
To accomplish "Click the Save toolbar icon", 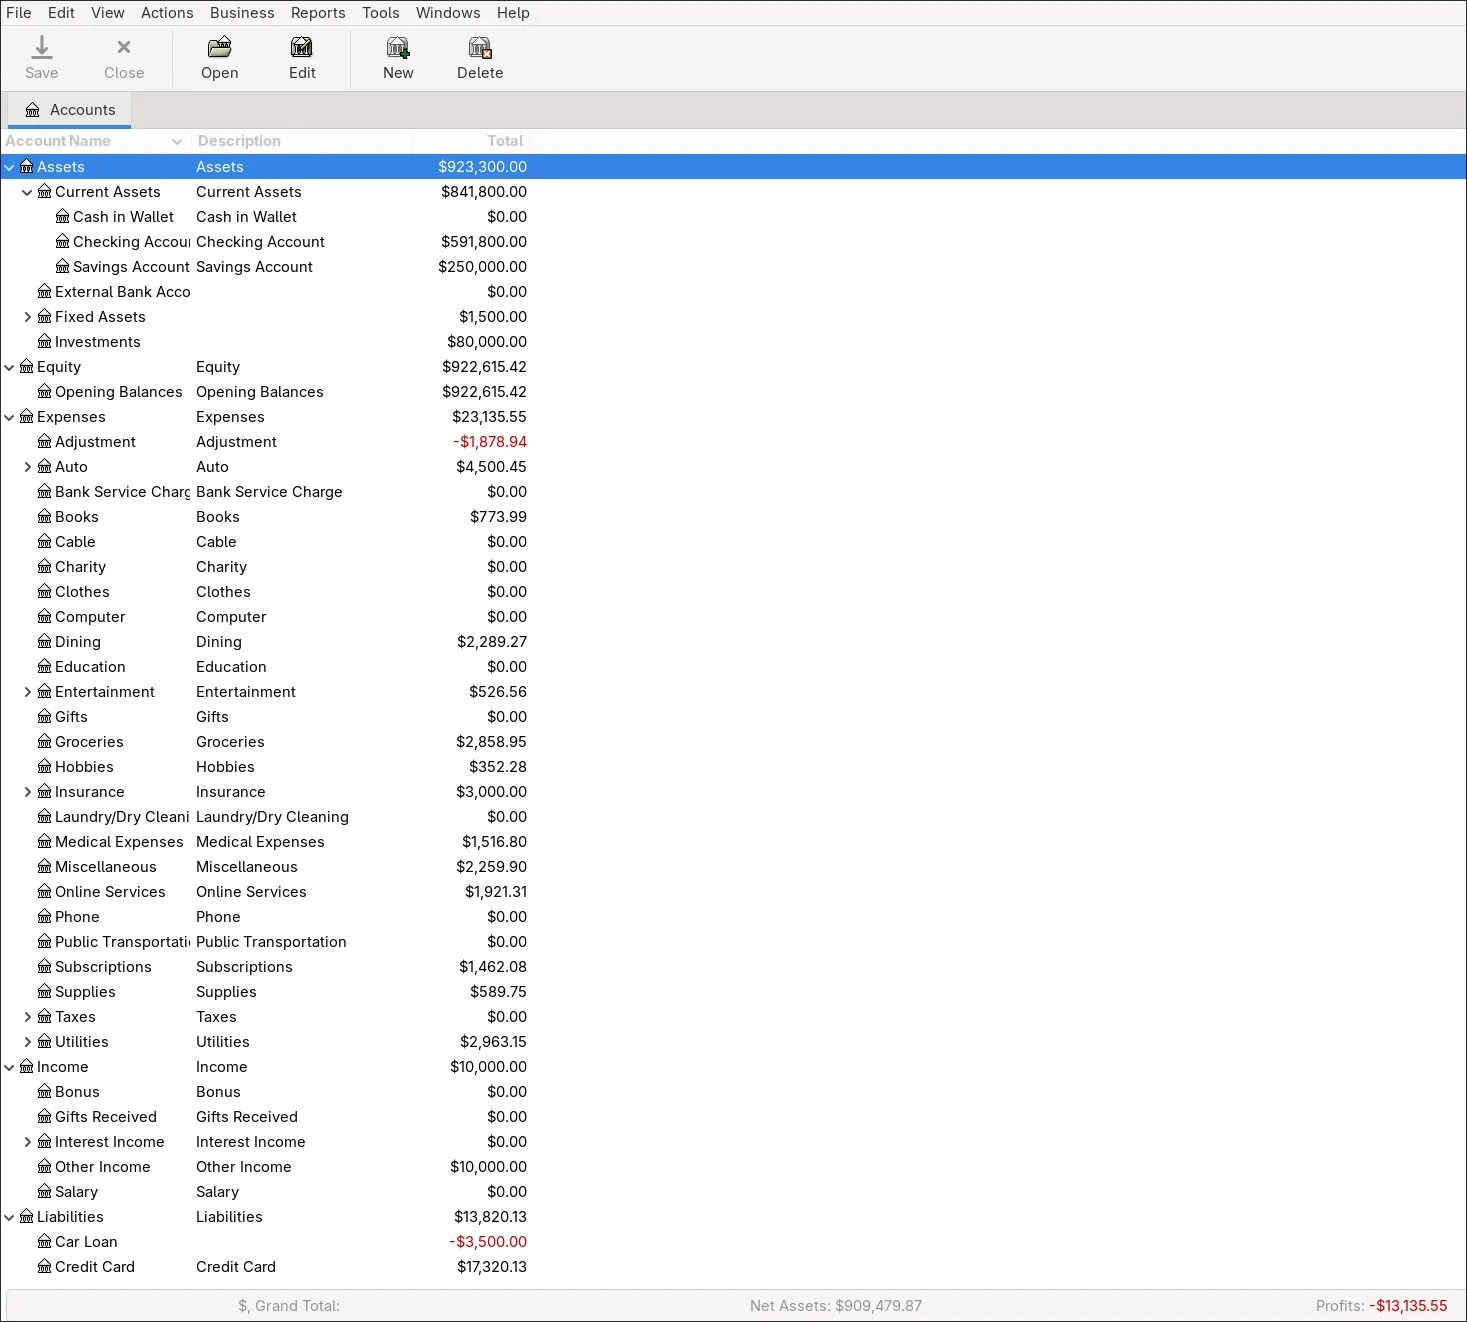I will (41, 48).
